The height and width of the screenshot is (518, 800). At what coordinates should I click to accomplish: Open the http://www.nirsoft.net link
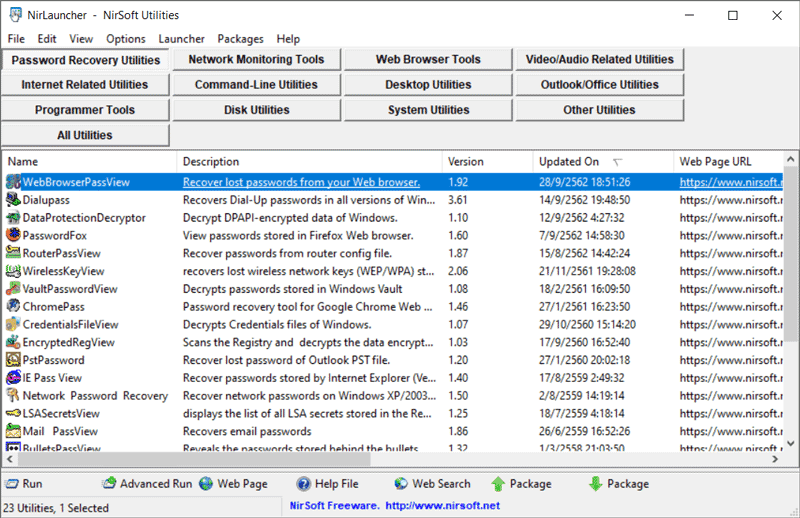coord(442,505)
